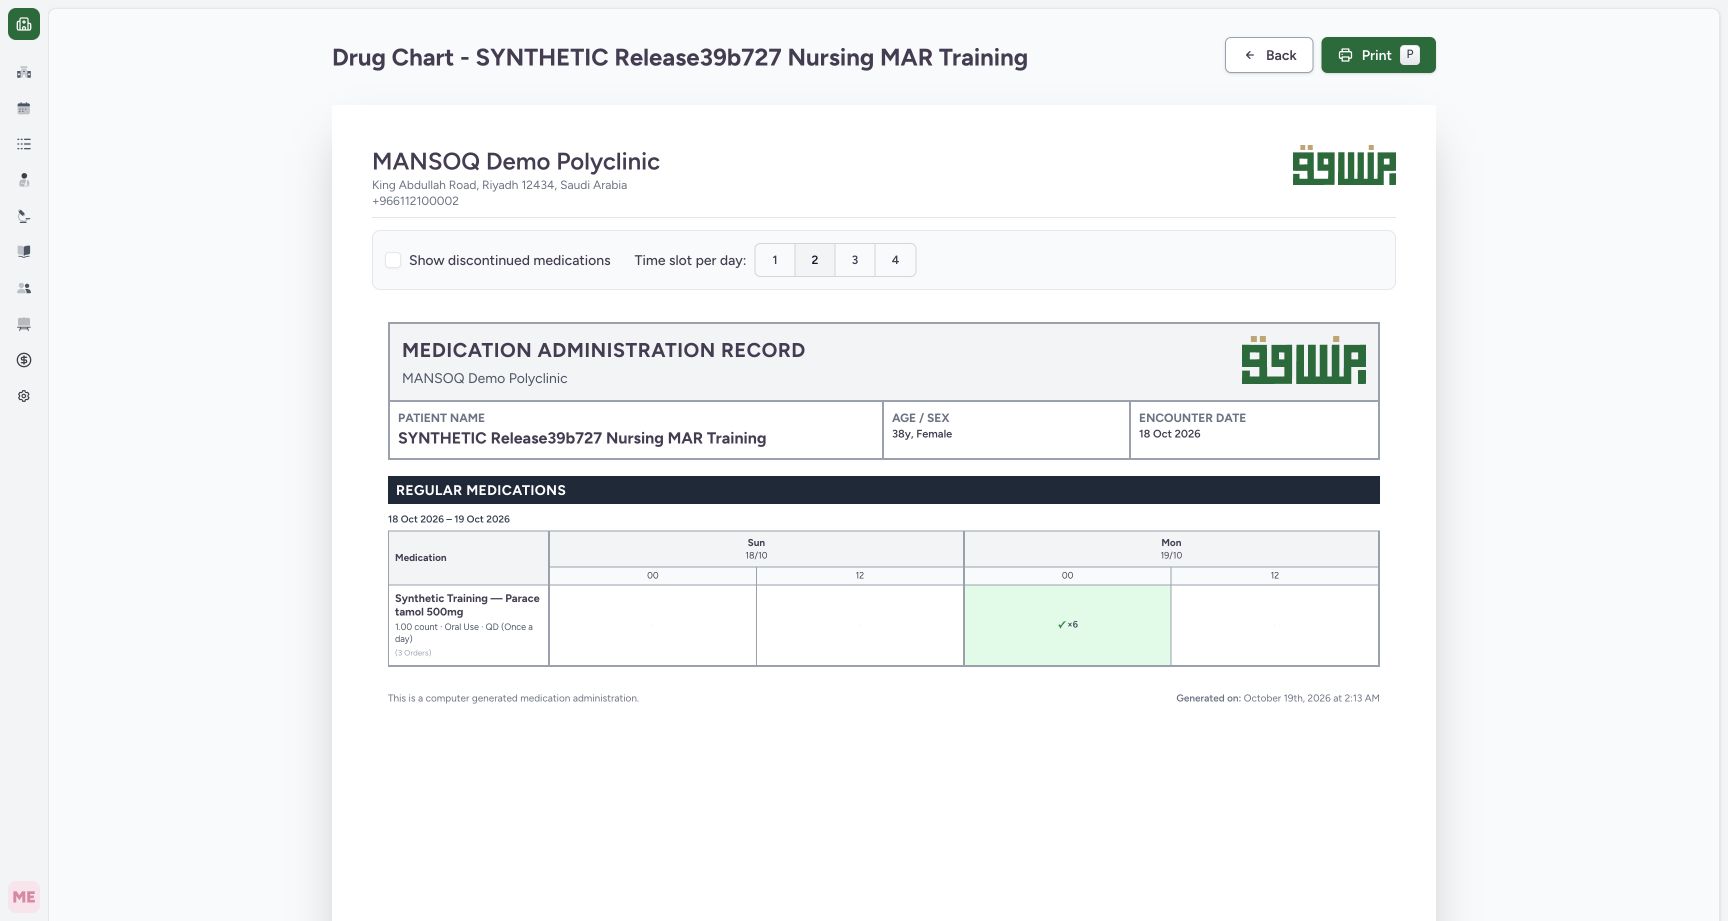Click the patient name SYNTHETIC Release39b727 Nursing MAR Training
Viewport: 1728px width, 921px height.
pos(582,438)
